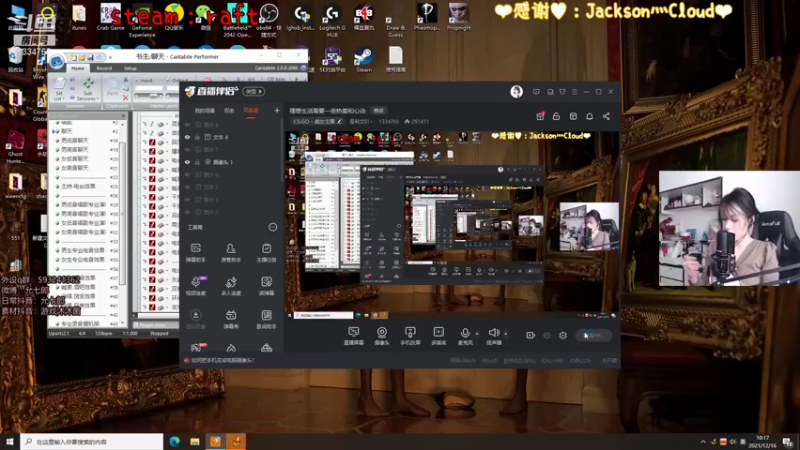Open the 弹幕秀 tool
Viewport: 800px width, 450px height.
(x=231, y=319)
